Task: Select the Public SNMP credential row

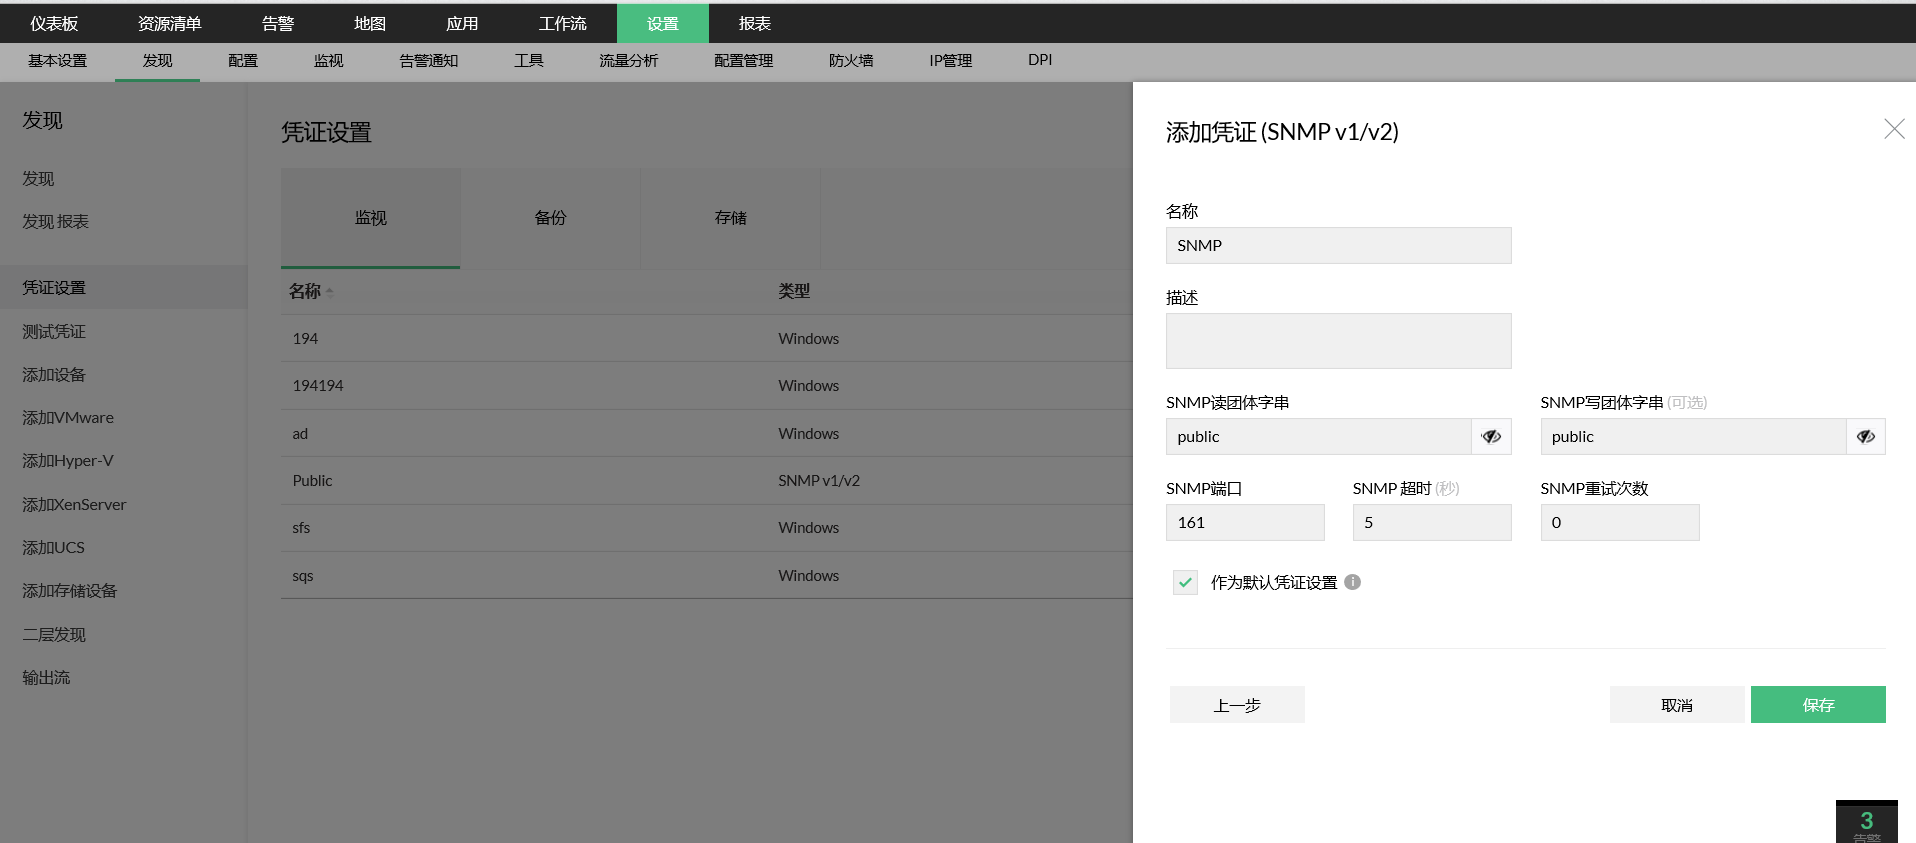Action: [x=706, y=481]
